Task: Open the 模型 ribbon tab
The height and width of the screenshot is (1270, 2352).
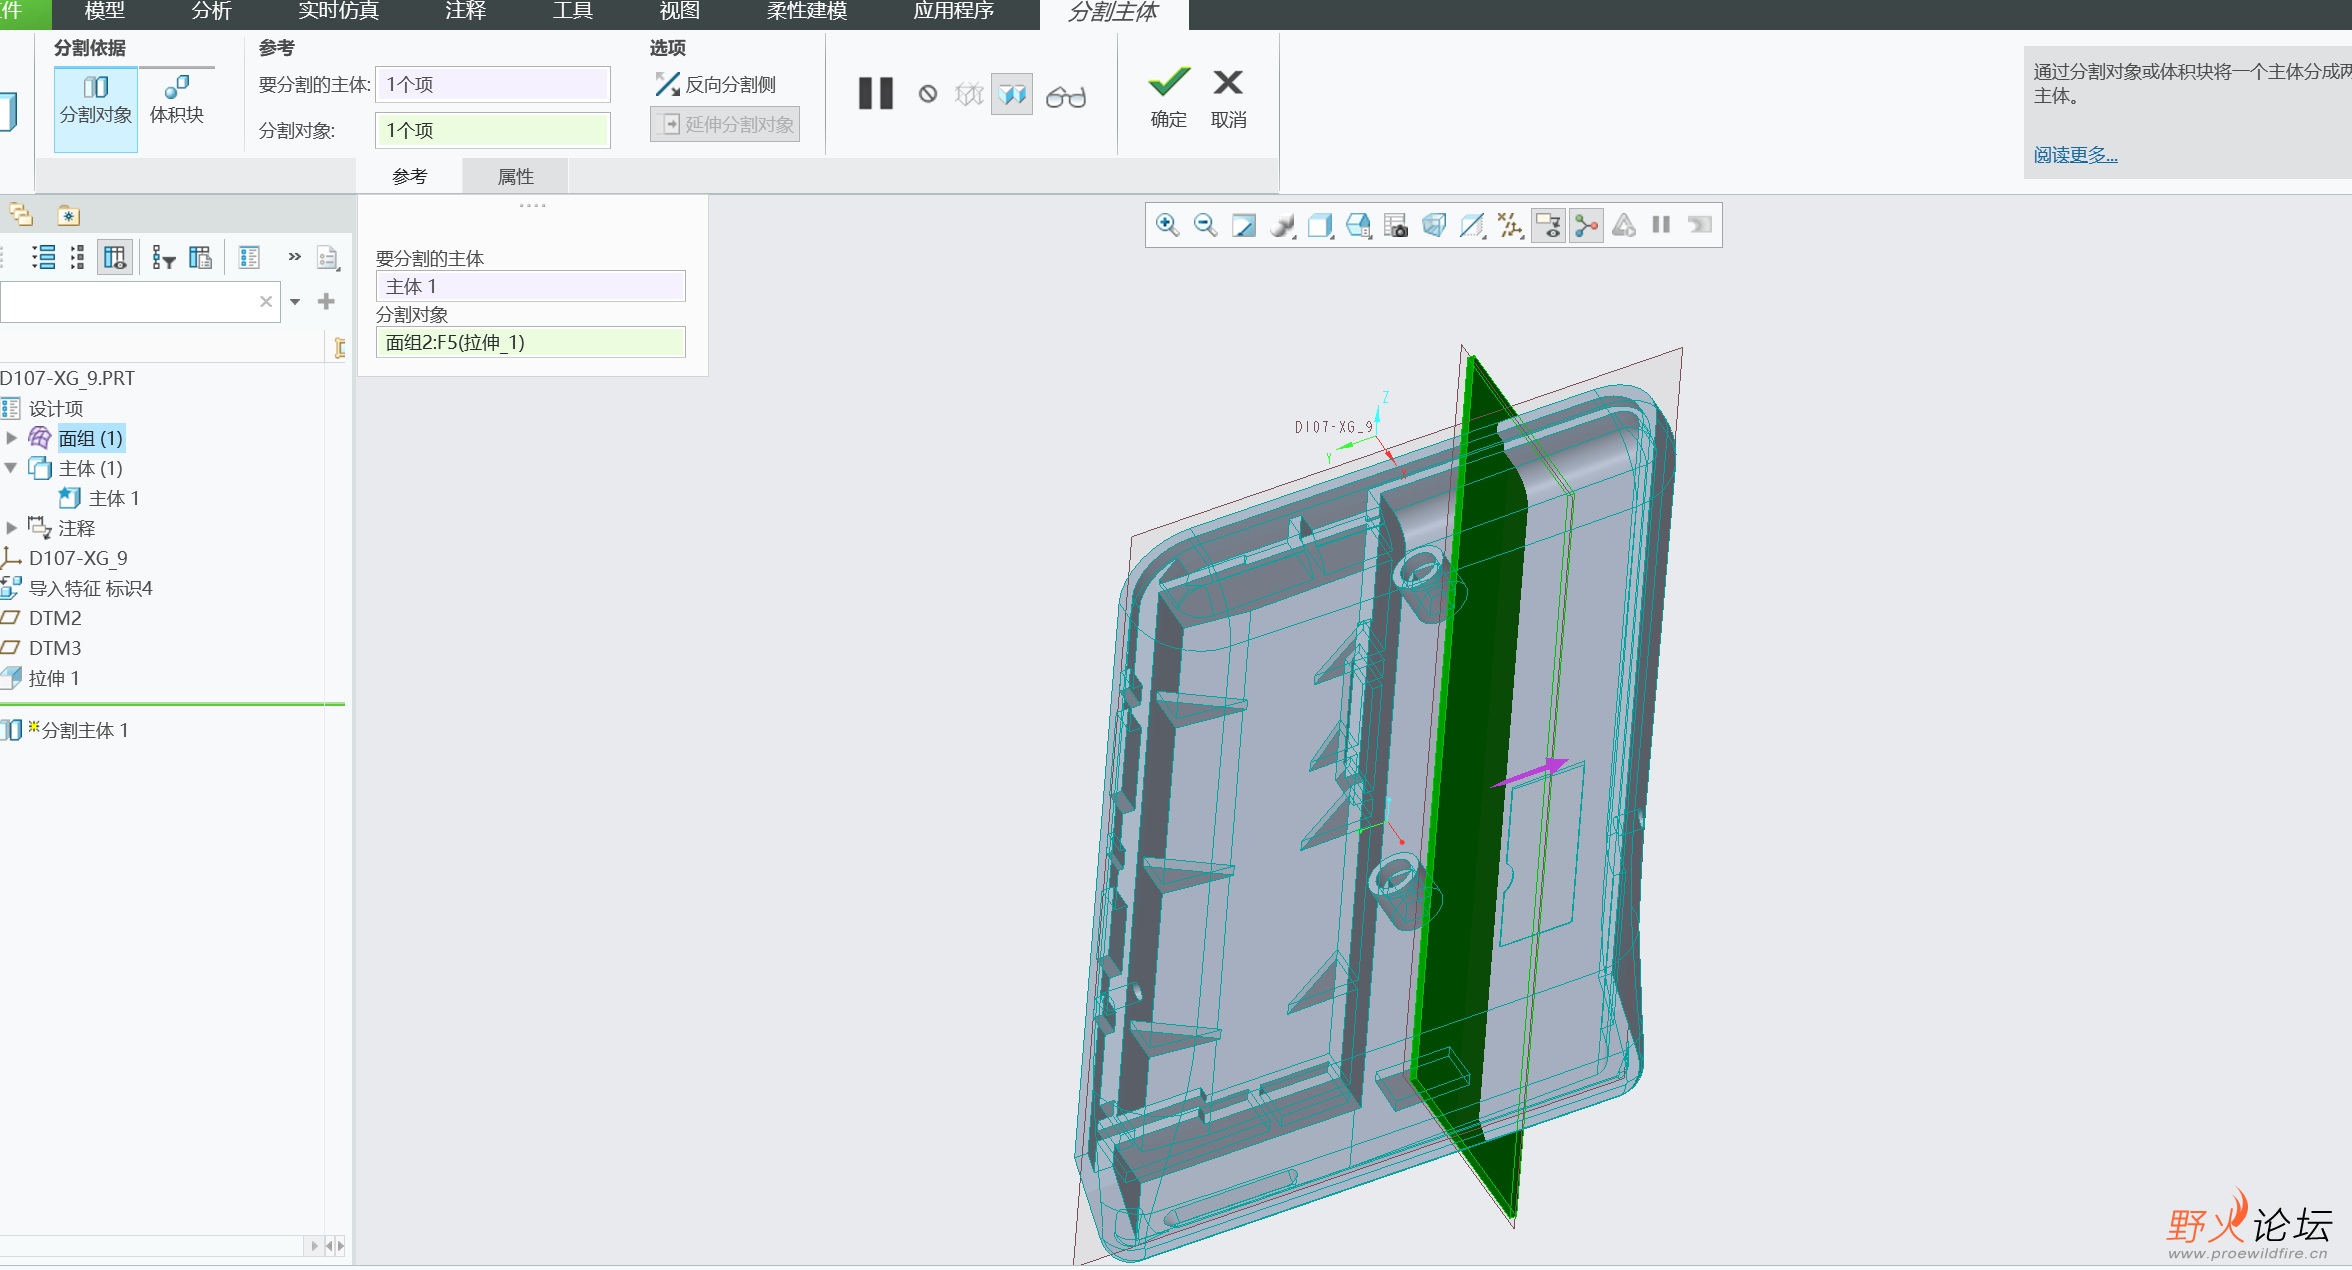Action: [x=105, y=12]
